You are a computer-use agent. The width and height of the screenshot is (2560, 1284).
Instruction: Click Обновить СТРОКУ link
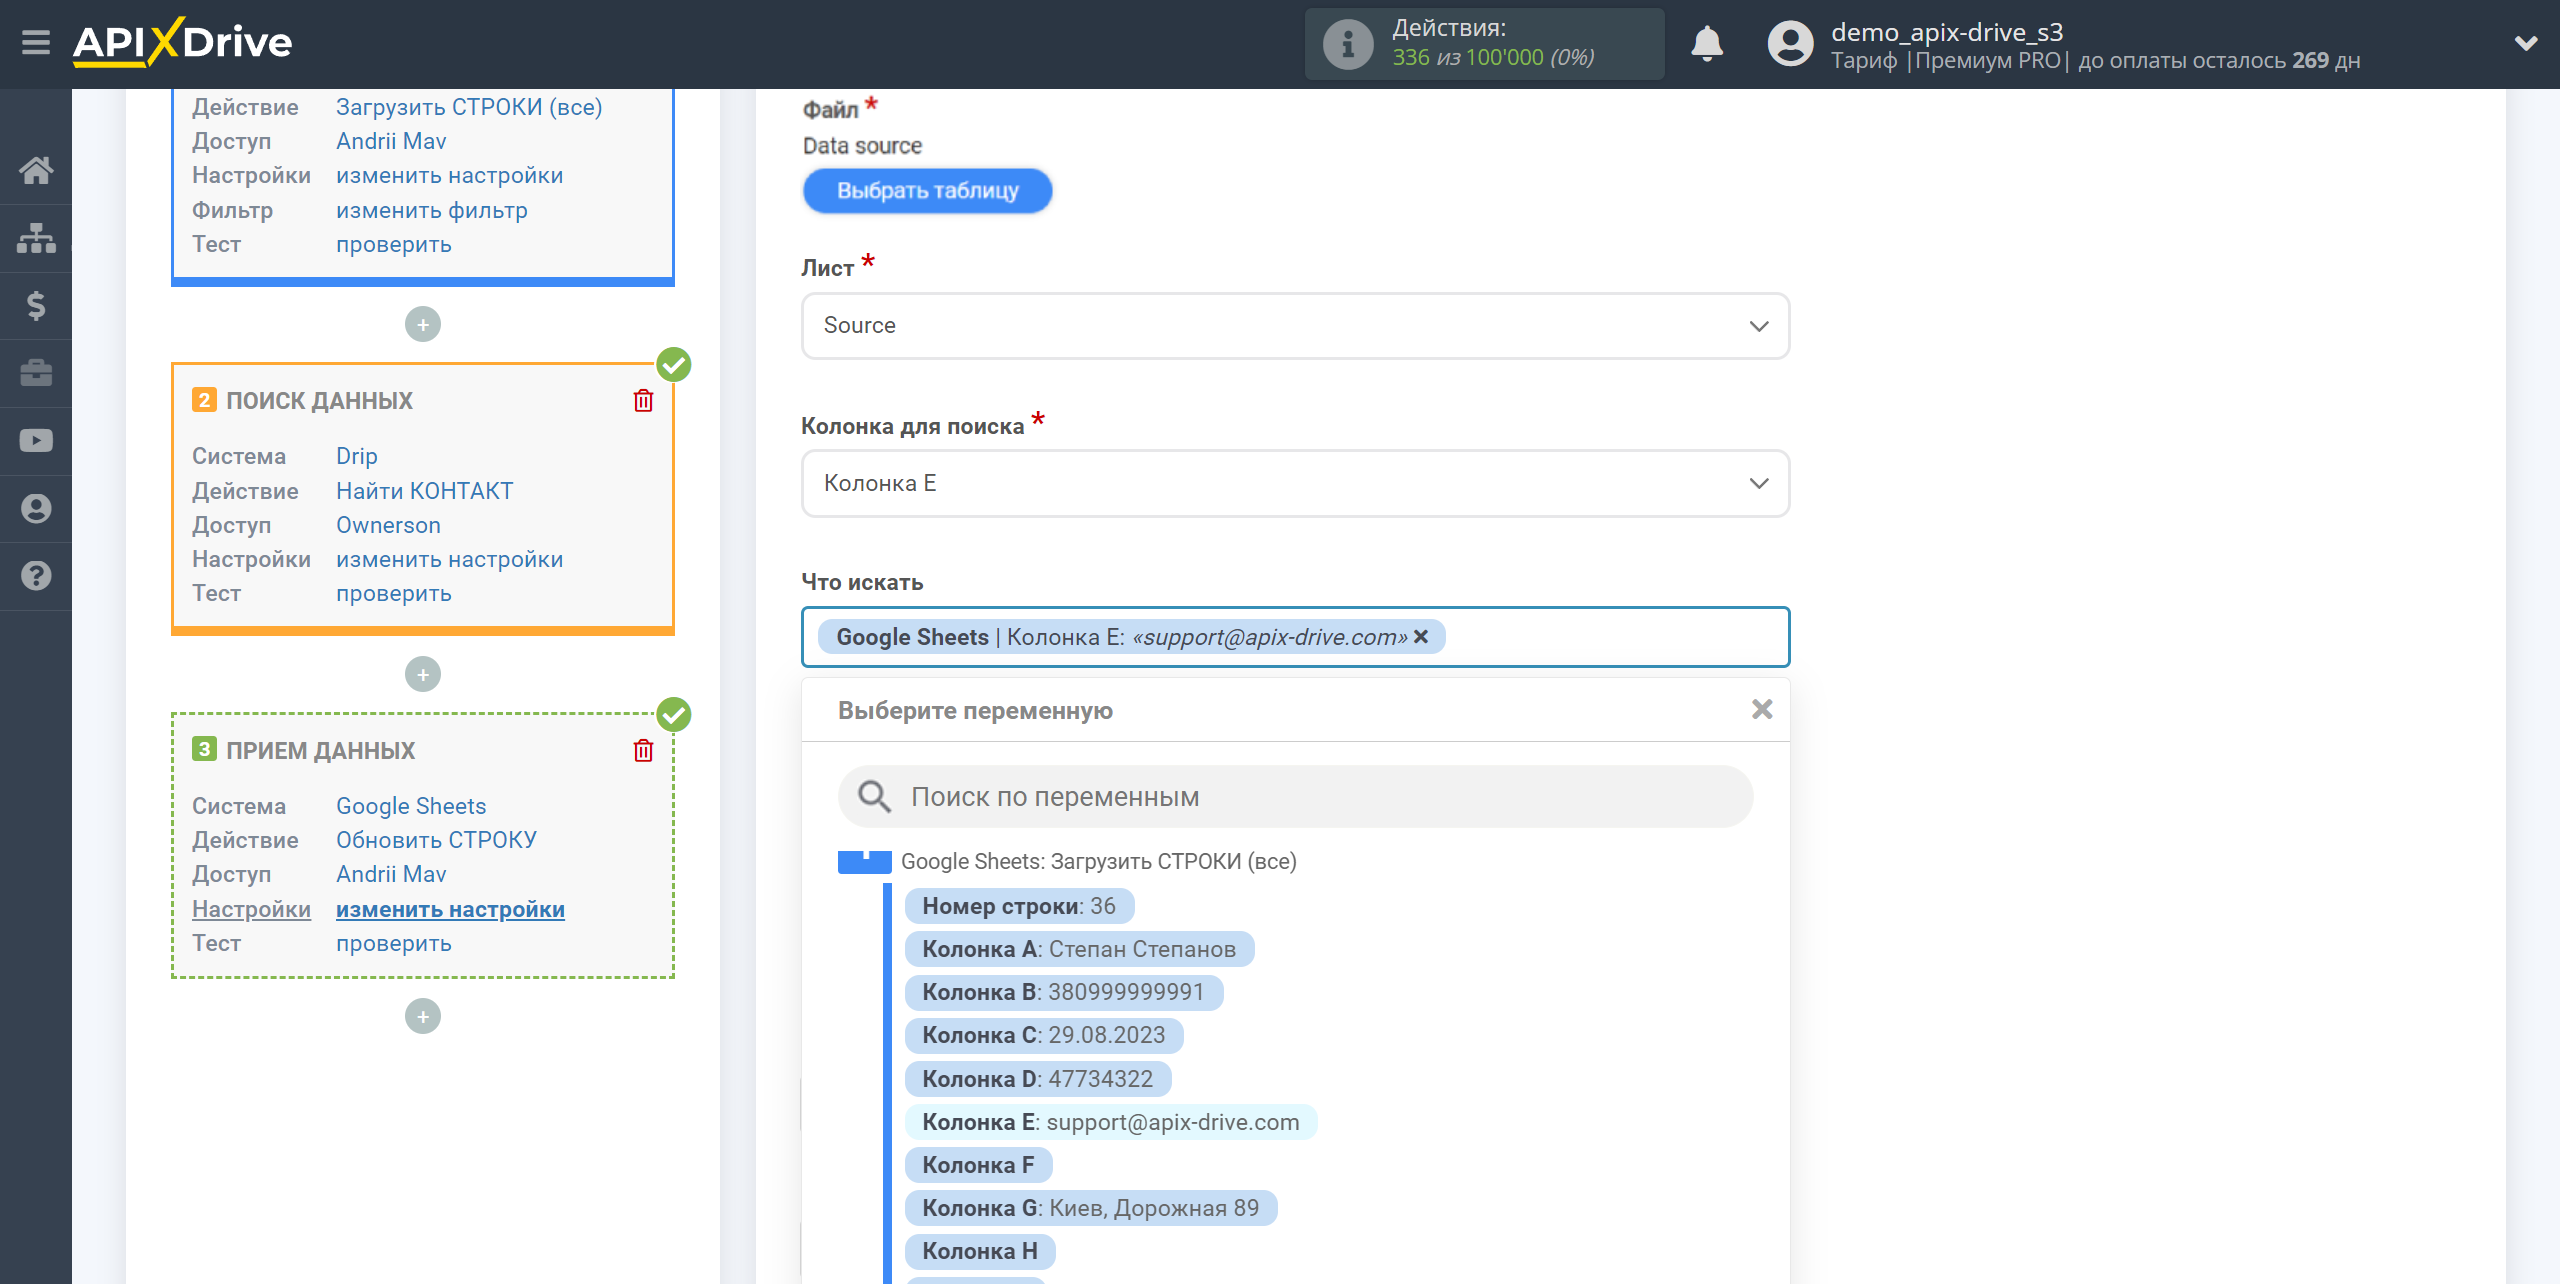(437, 840)
